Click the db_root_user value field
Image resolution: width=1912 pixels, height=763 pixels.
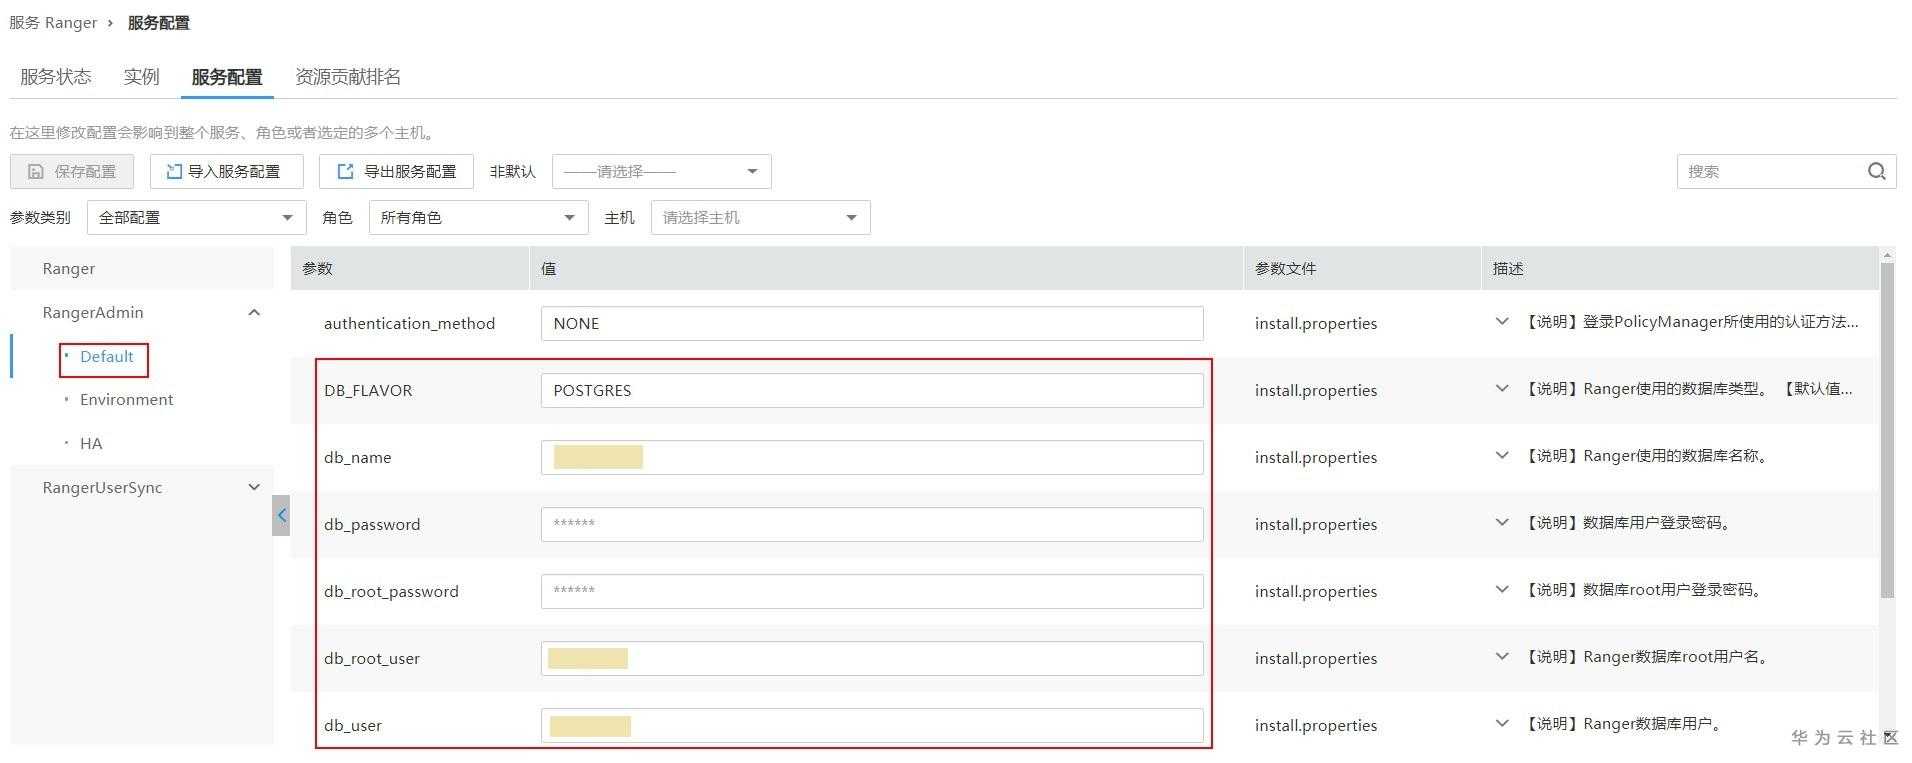(x=872, y=658)
